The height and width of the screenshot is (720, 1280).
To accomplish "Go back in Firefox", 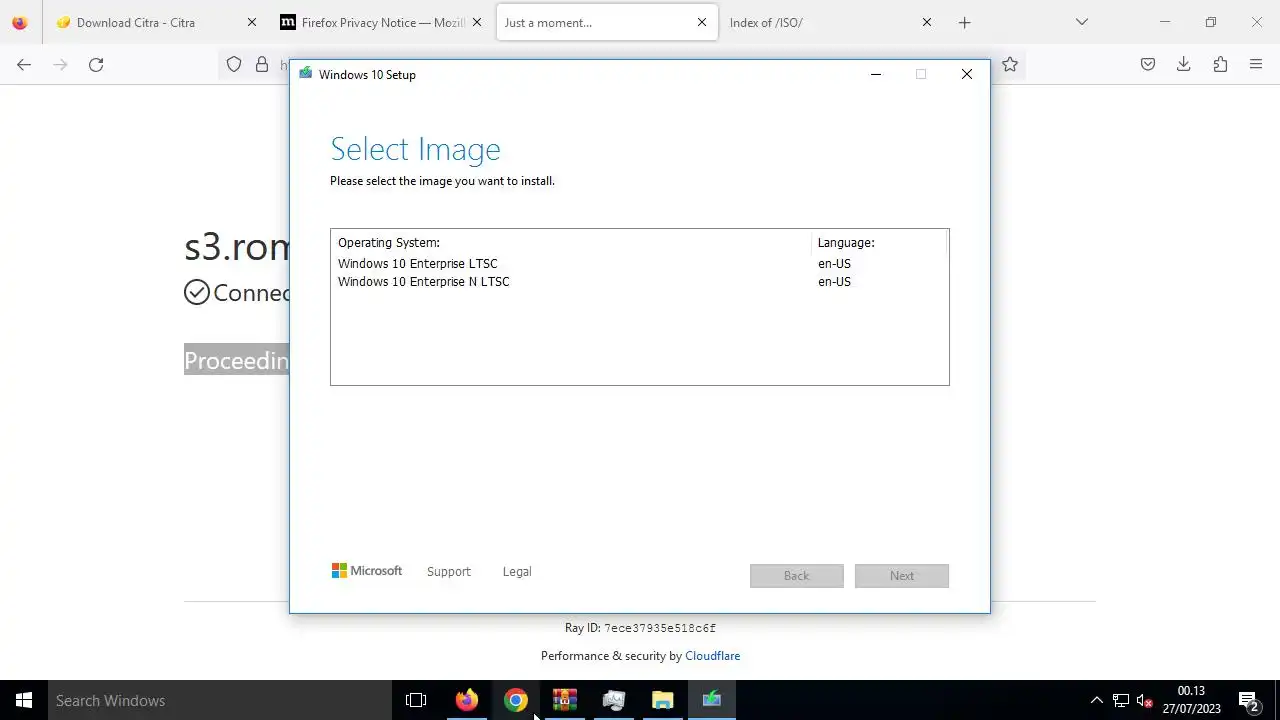I will pos(24,65).
